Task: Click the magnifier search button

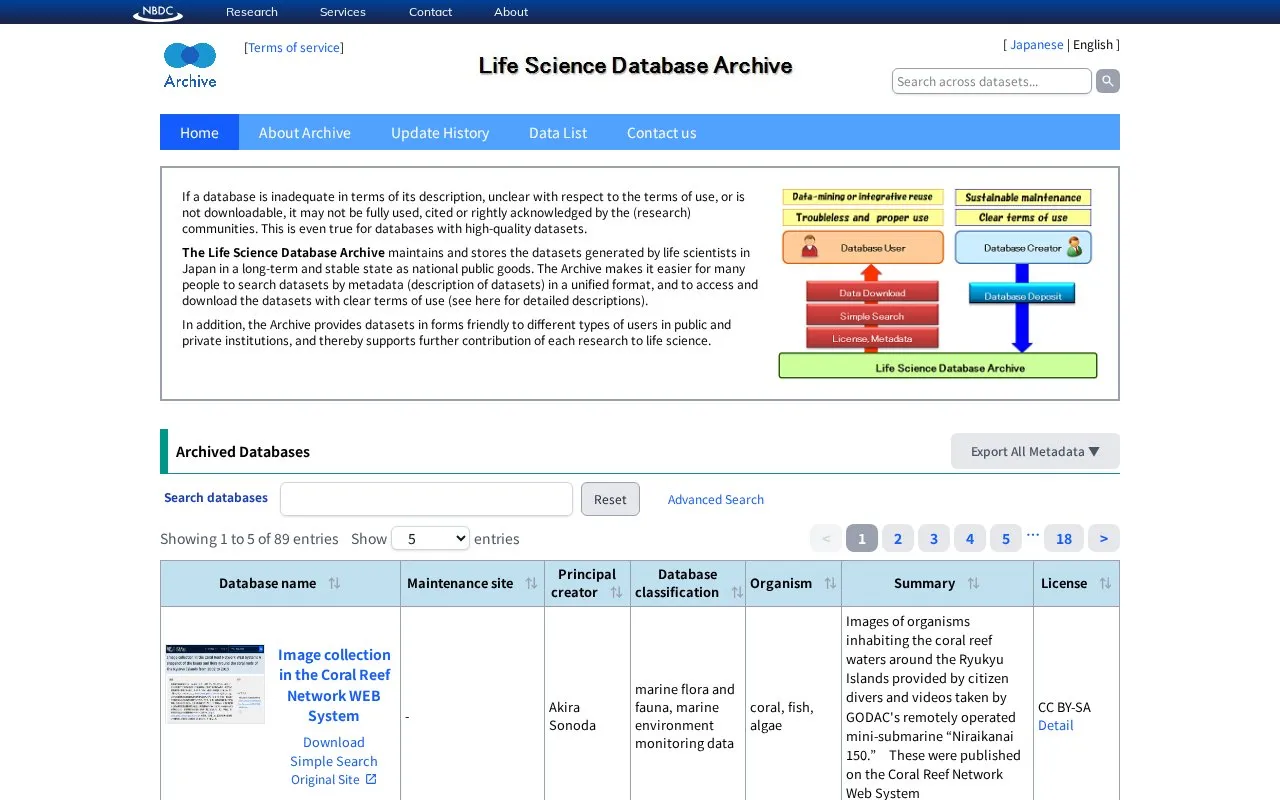Action: [x=1108, y=81]
